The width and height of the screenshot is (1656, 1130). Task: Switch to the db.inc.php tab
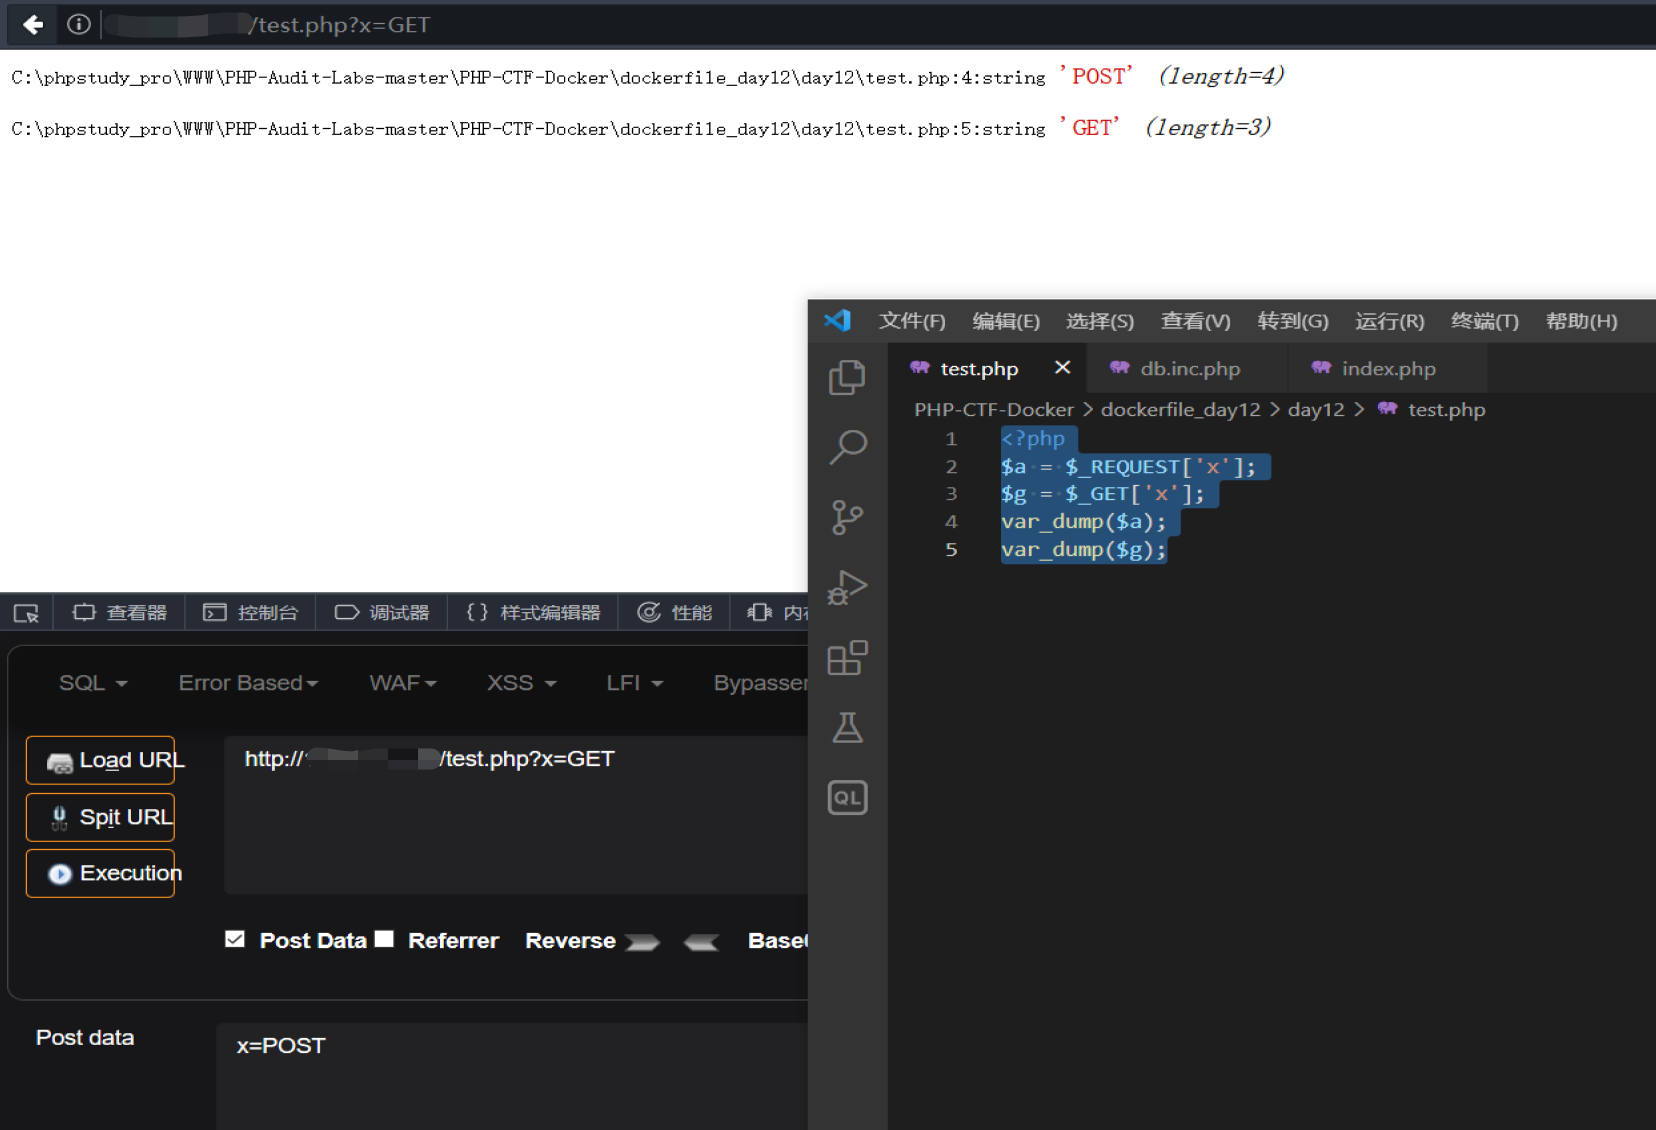coord(1186,368)
